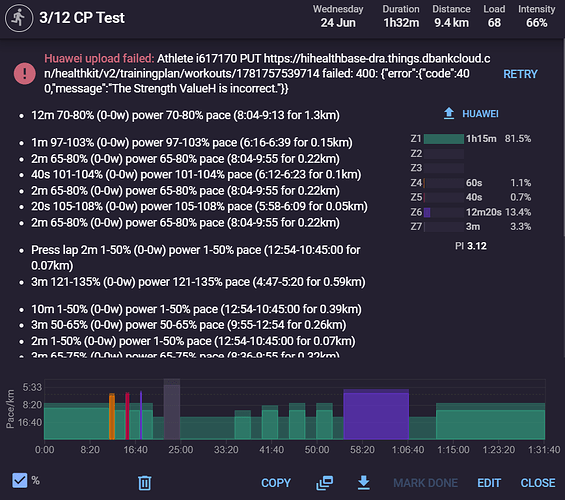
Task: Mark the workout as done
Action: 425,483
